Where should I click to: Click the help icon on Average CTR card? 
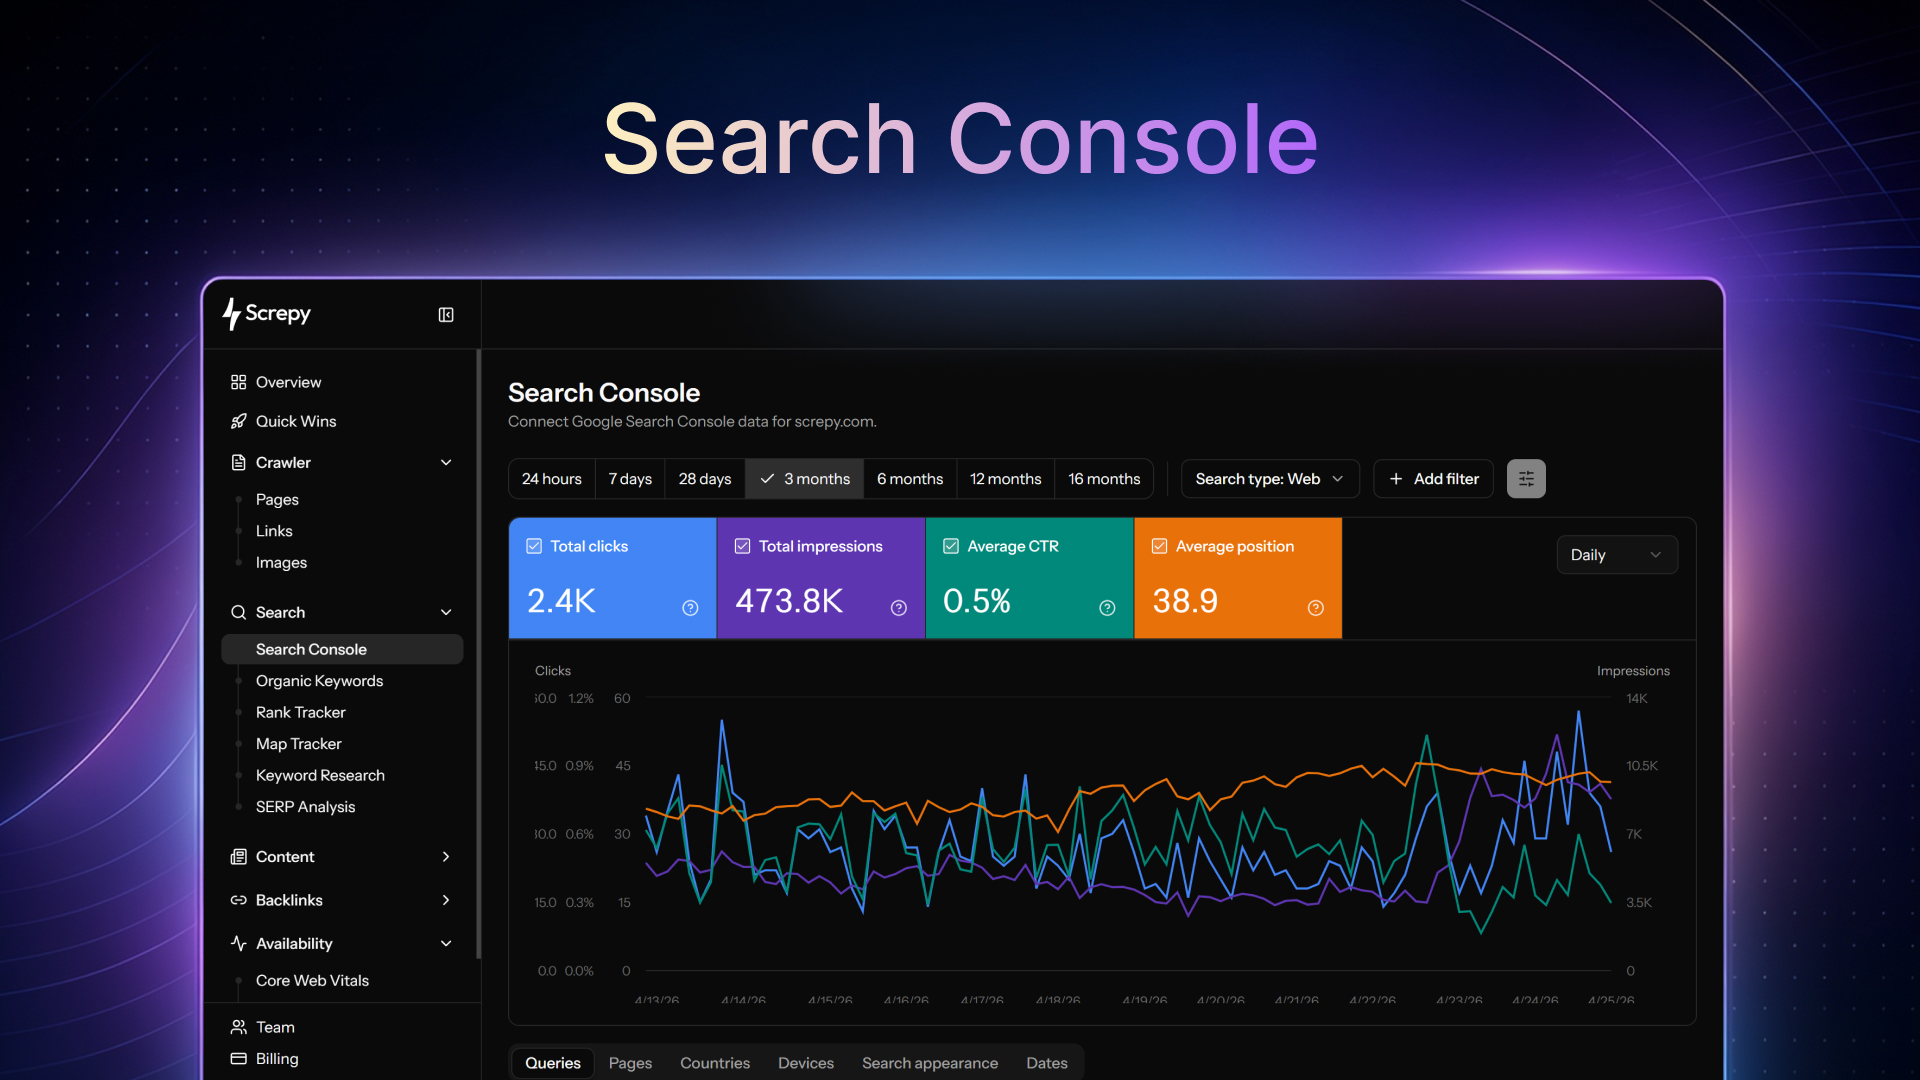[1107, 608]
